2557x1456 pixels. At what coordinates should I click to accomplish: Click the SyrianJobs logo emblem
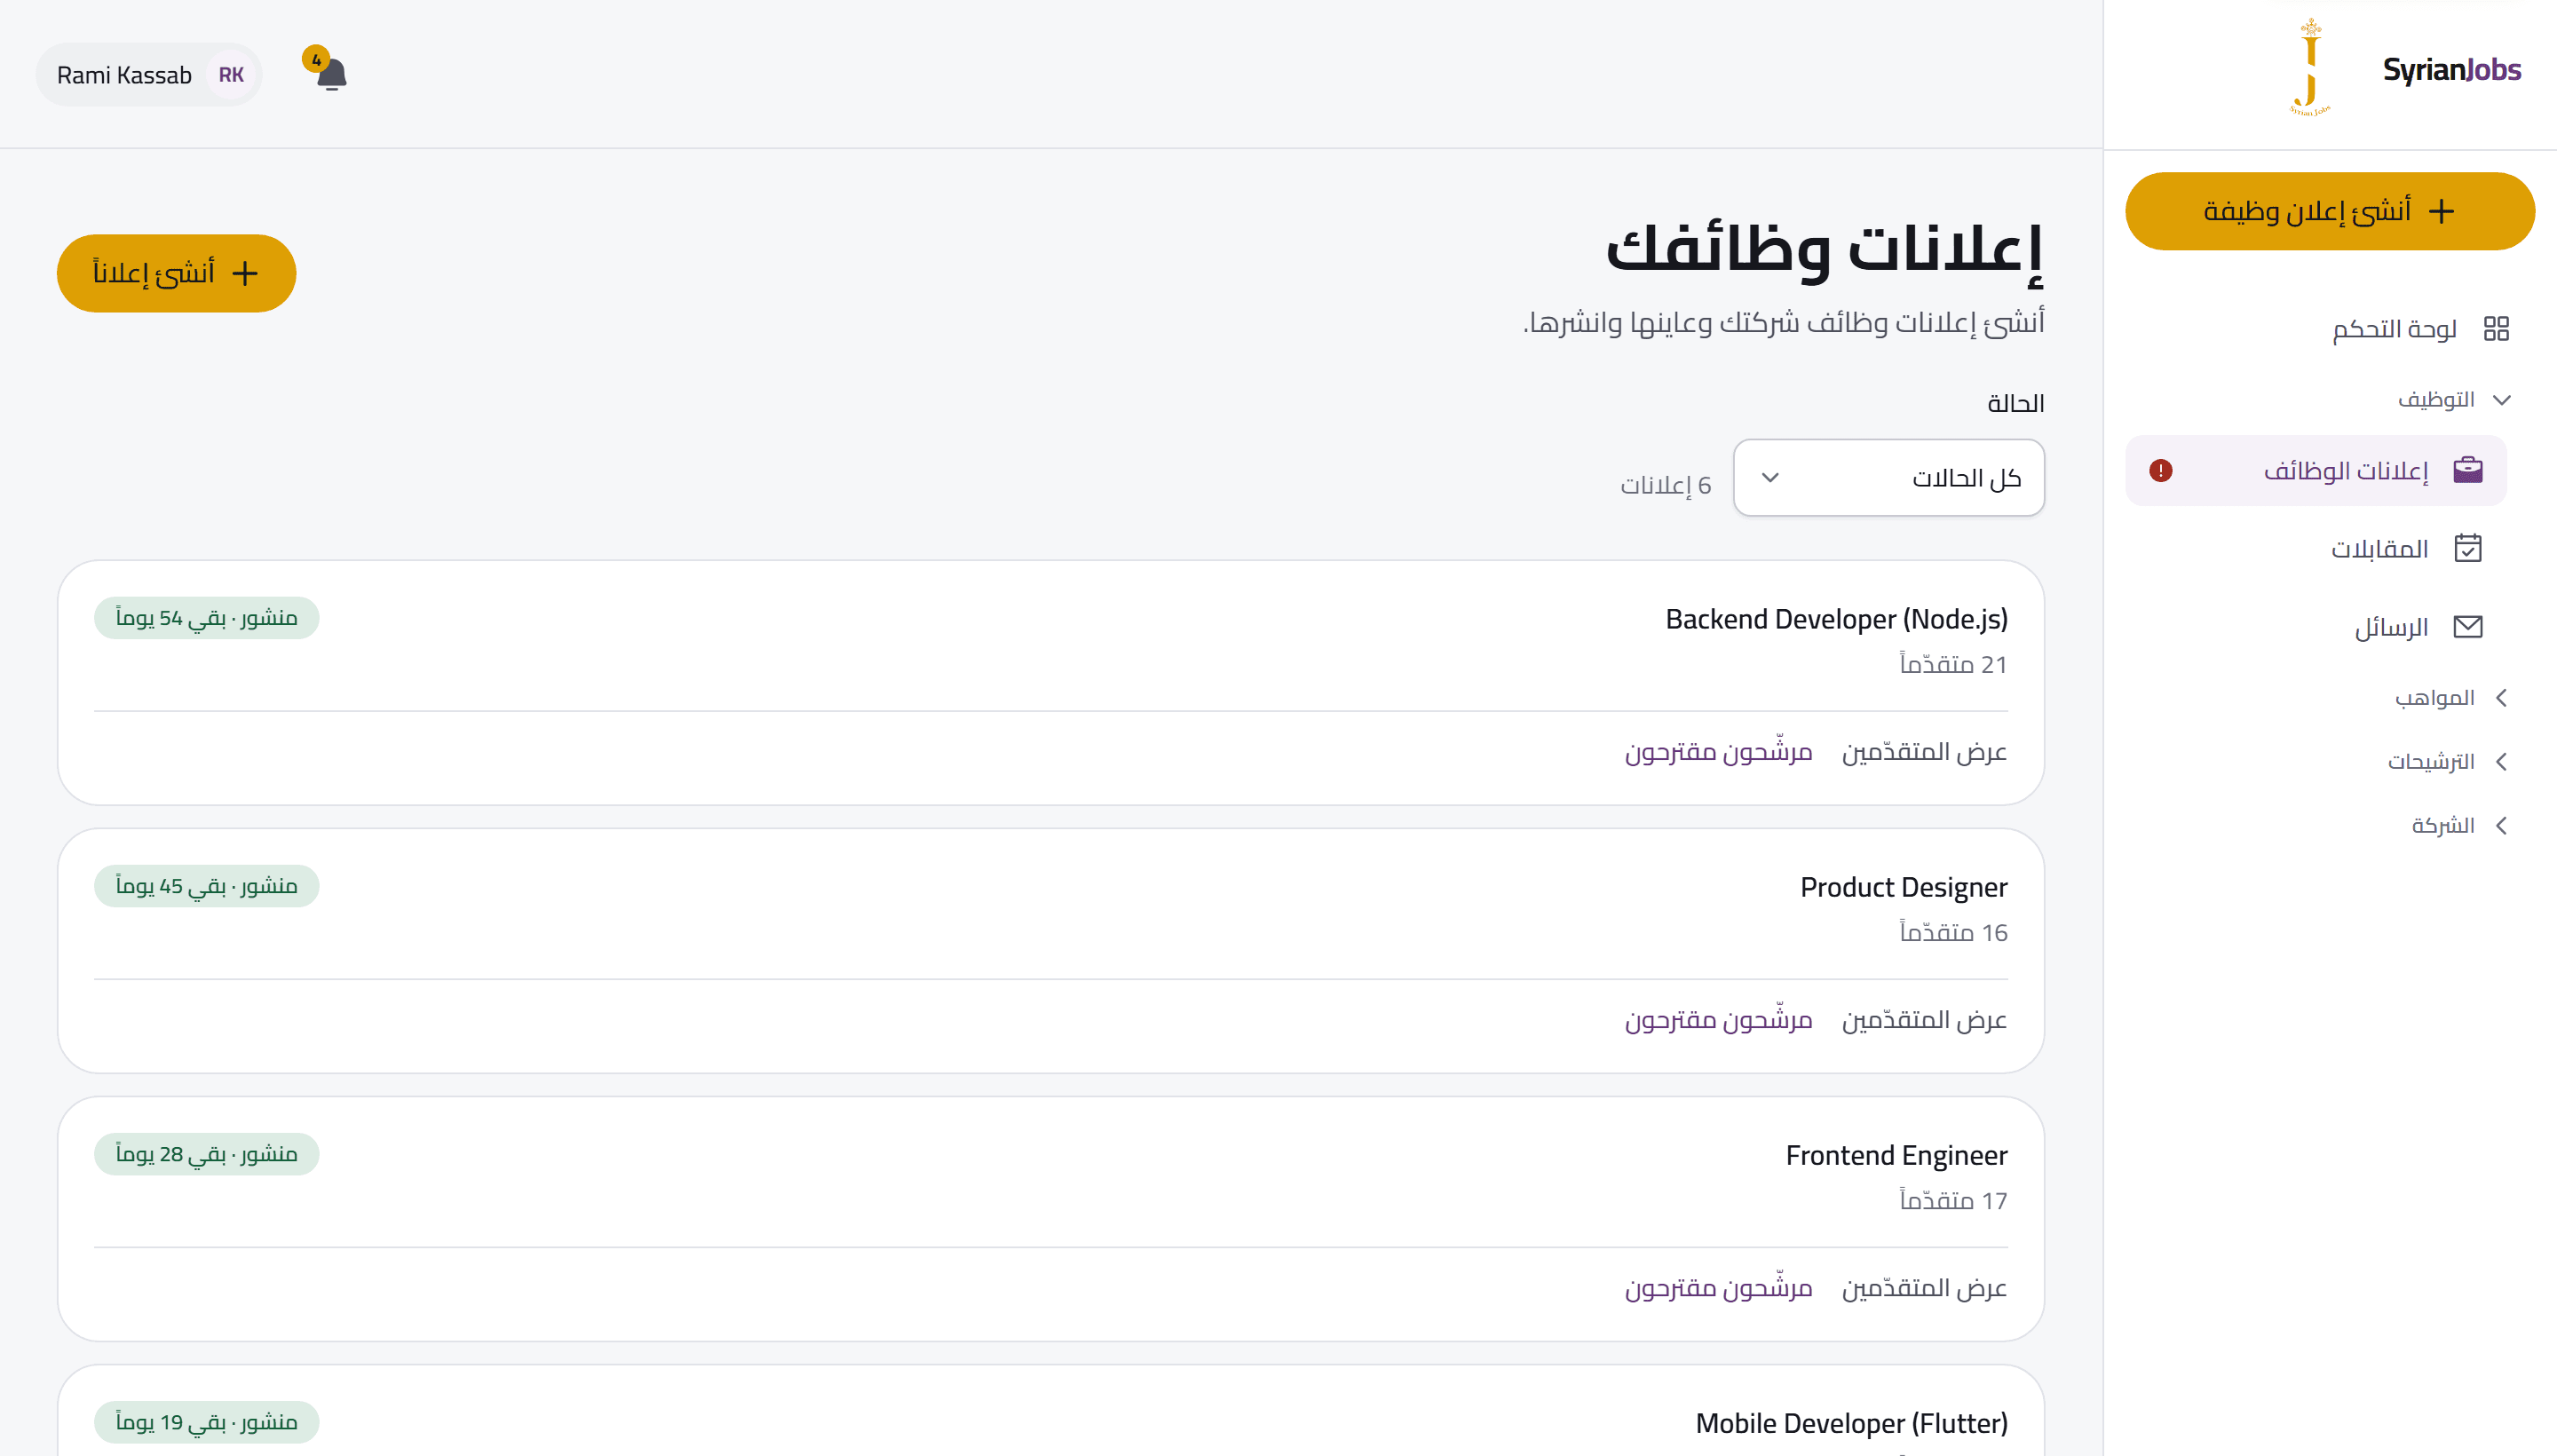point(2310,68)
